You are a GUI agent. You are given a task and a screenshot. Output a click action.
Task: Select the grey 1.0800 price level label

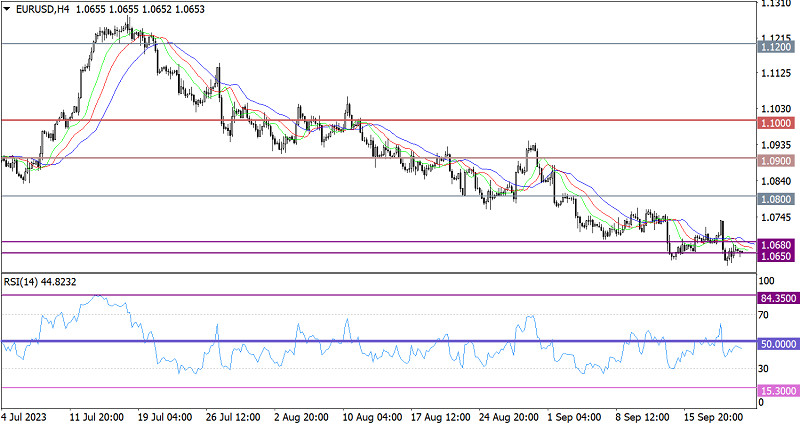776,199
